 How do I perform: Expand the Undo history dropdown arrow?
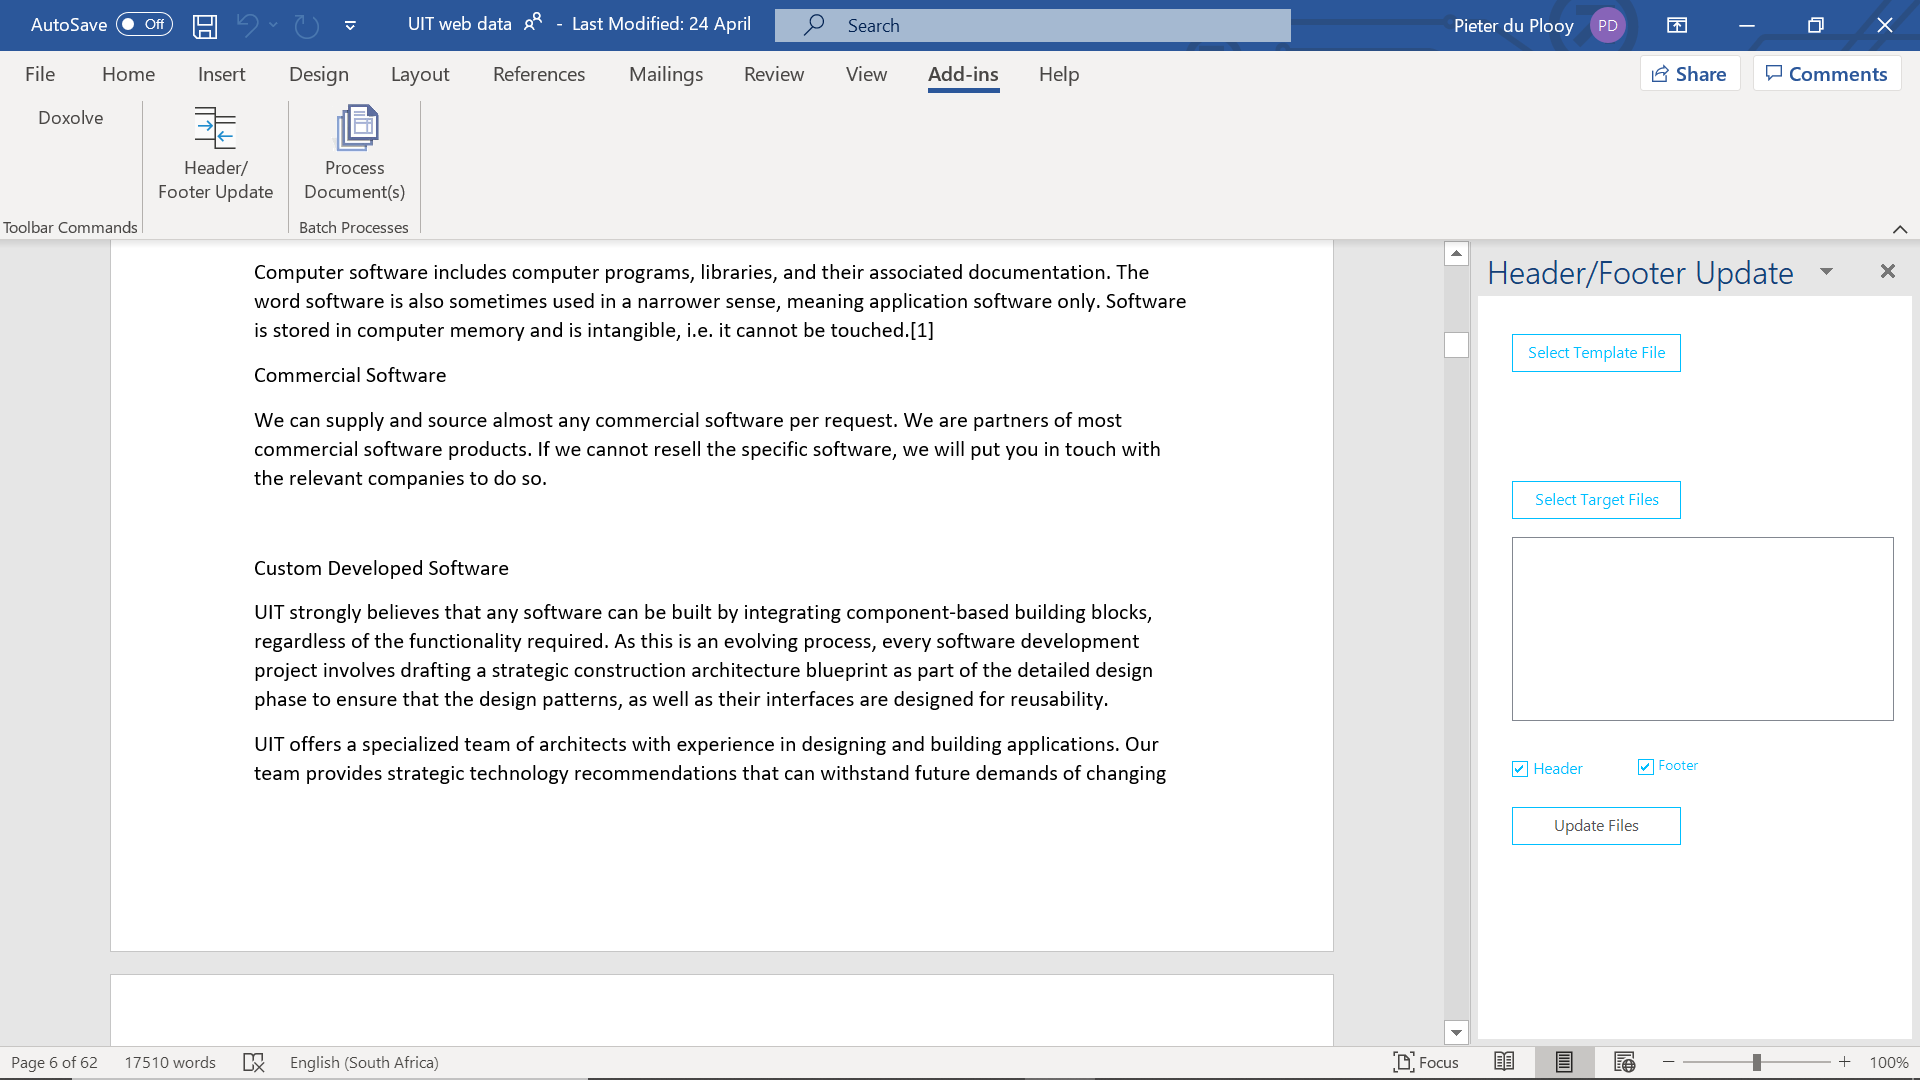[x=273, y=25]
